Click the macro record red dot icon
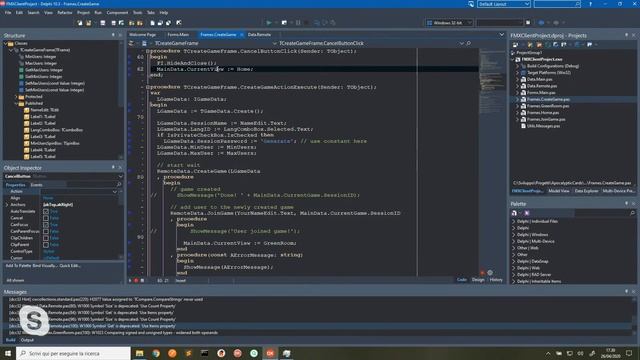 pos(136,280)
